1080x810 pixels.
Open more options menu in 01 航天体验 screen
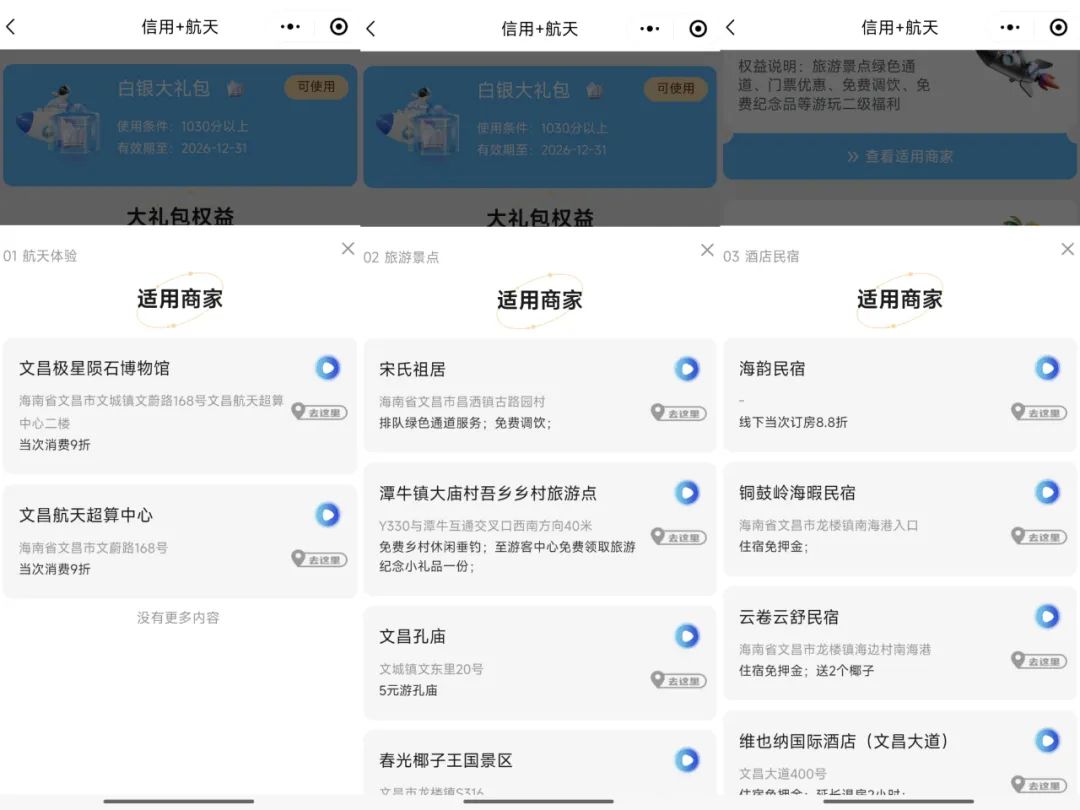pyautogui.click(x=290, y=27)
